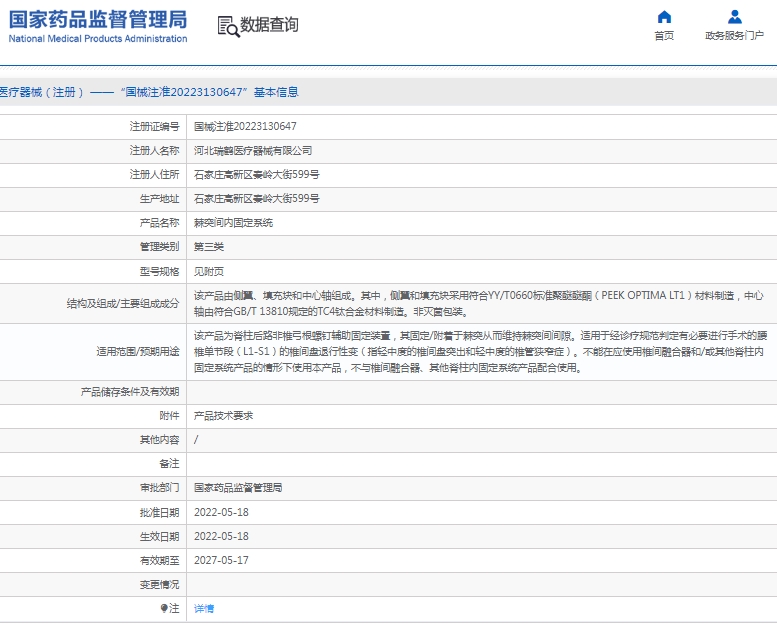777x627 pixels.
Task: Click the 生产地址 address value
Action: pyautogui.click(x=257, y=199)
